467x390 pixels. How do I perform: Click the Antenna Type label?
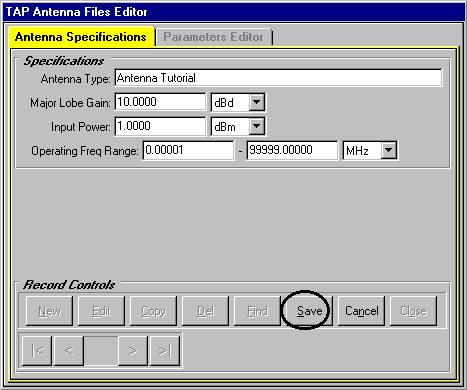(x=75, y=79)
